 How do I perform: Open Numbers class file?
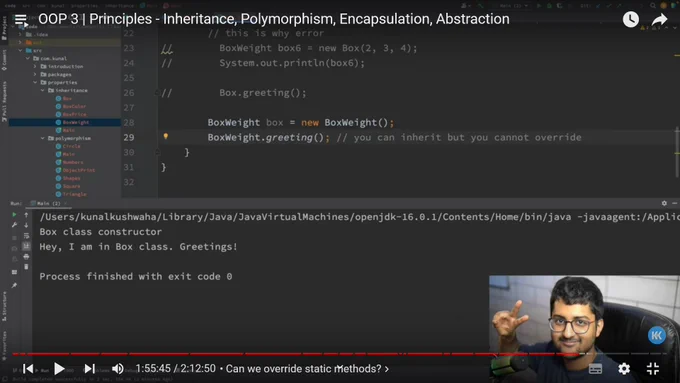click(x=69, y=162)
